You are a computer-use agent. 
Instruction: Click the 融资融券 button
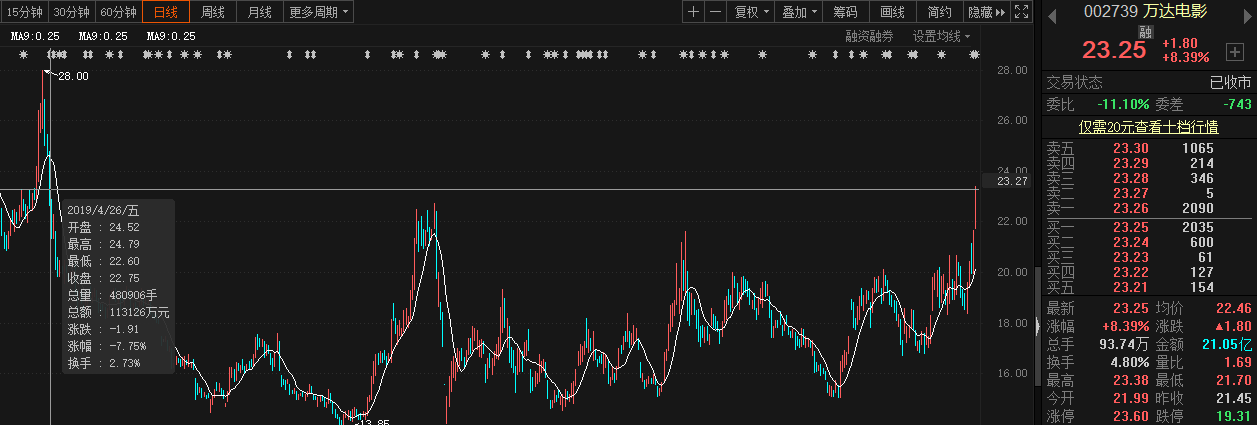869,36
